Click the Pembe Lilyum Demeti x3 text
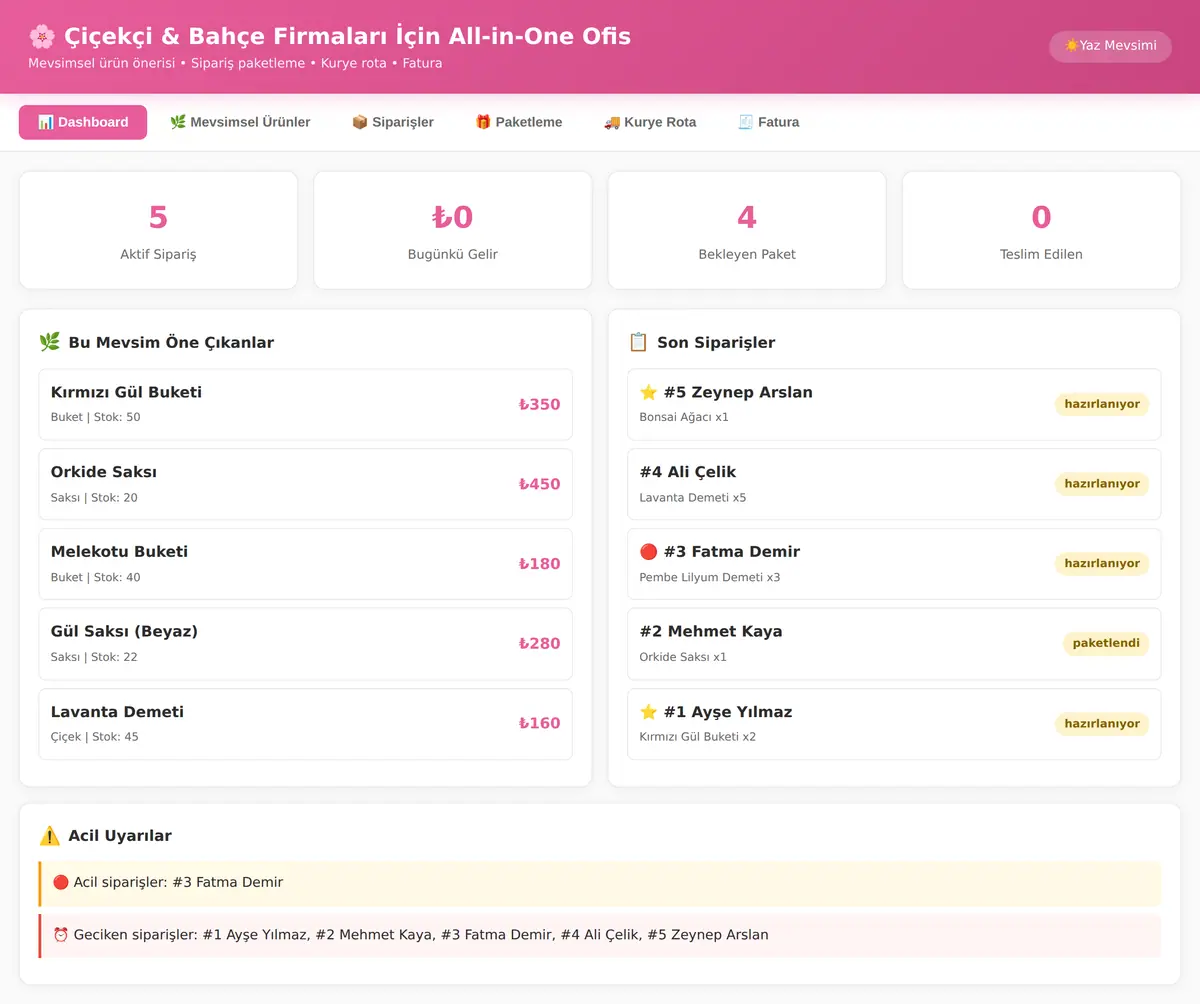 [710, 577]
